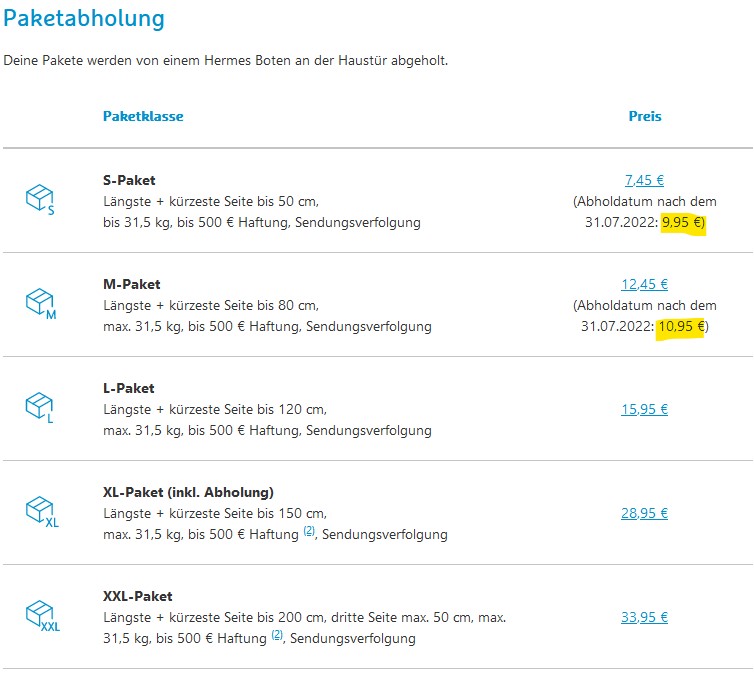Select the XXL-Paket title text
The width and height of the screenshot is (754, 681).
tap(138, 596)
